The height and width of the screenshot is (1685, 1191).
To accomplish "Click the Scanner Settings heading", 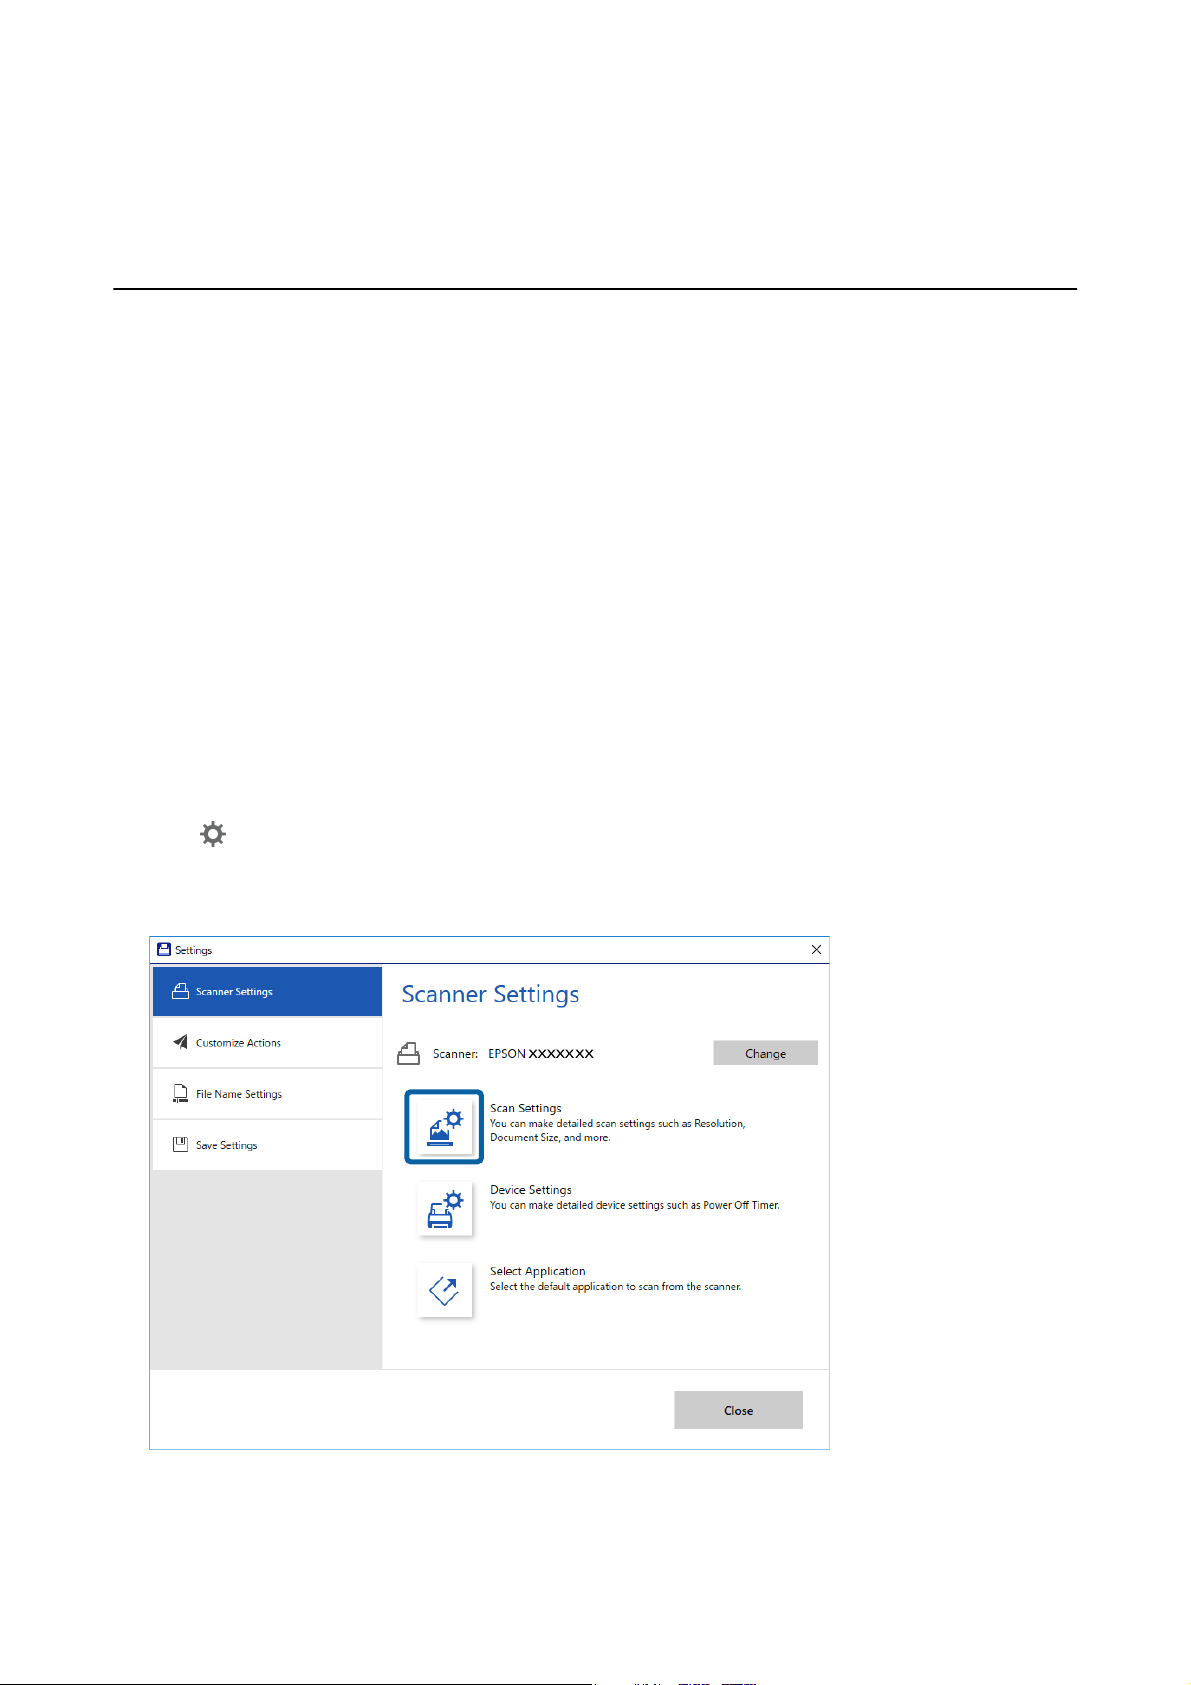I will click(x=490, y=994).
